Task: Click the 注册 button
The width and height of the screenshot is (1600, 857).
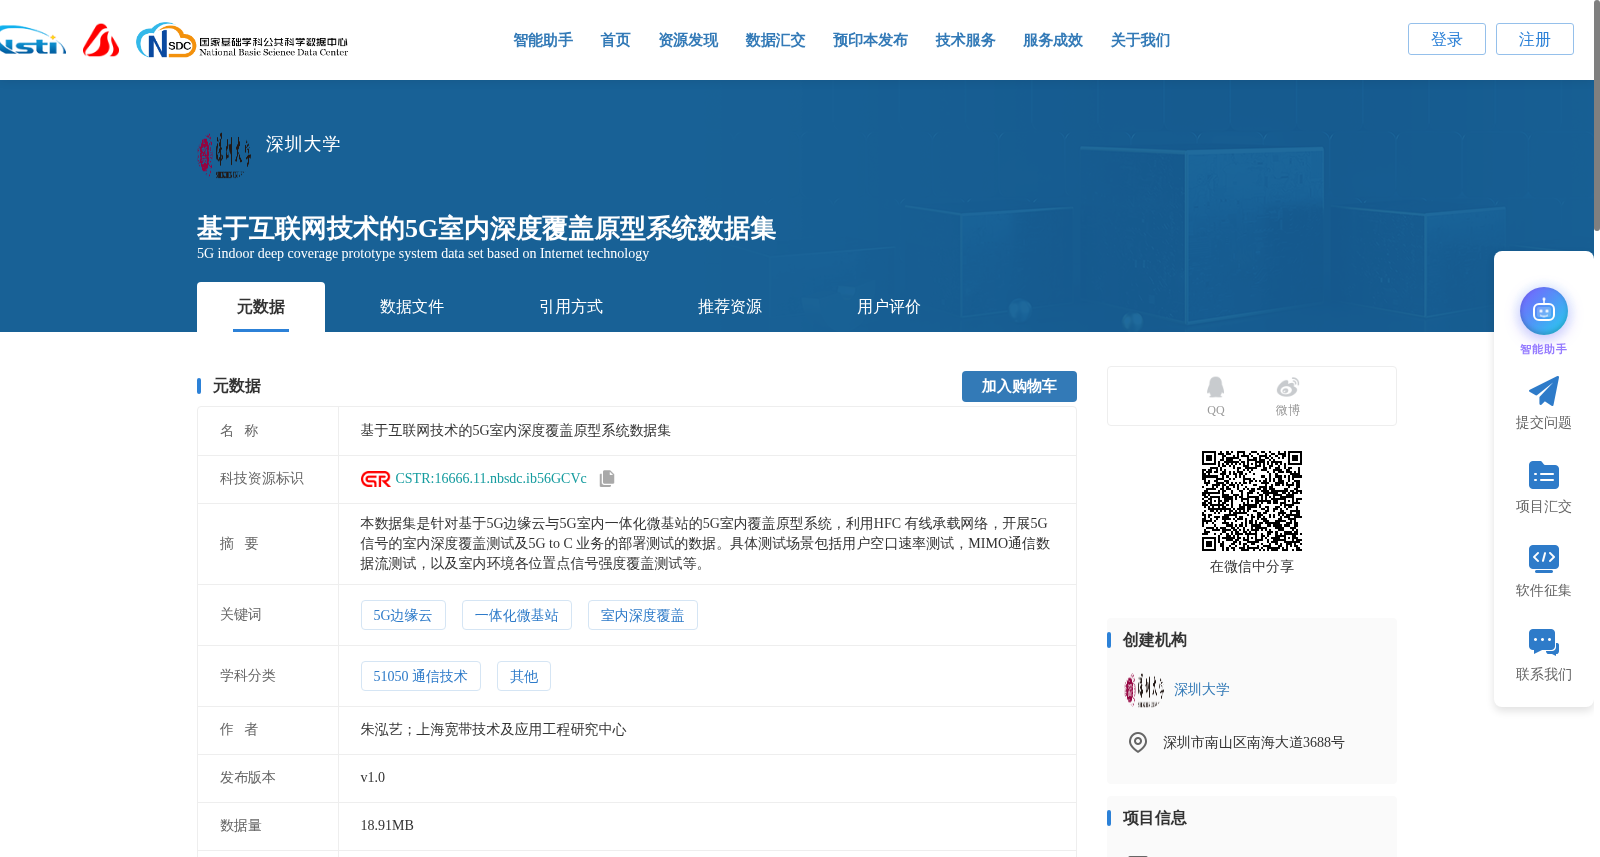Action: 1535,39
